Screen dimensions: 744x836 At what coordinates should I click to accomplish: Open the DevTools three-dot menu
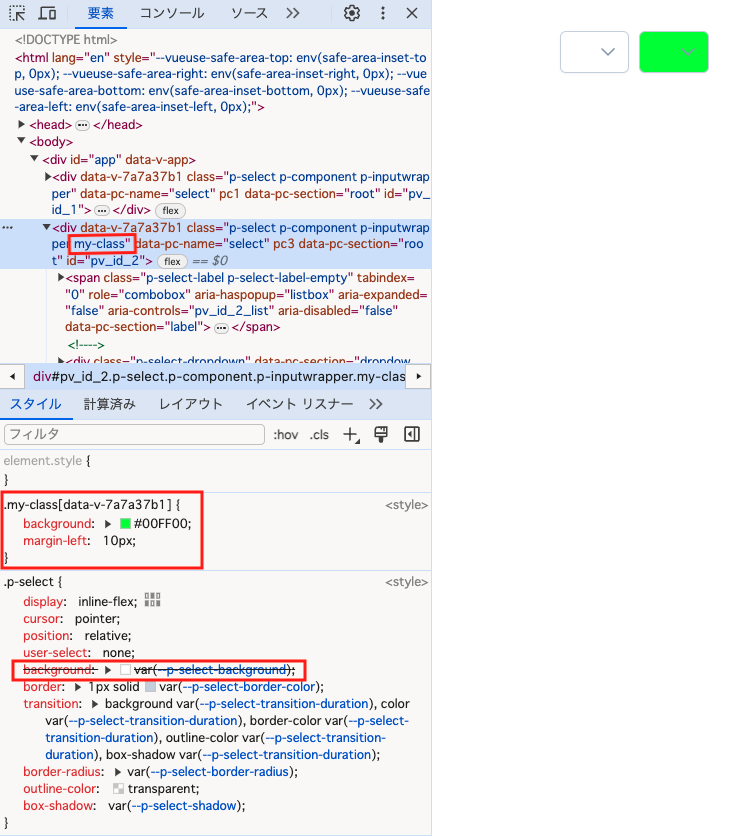pos(382,13)
